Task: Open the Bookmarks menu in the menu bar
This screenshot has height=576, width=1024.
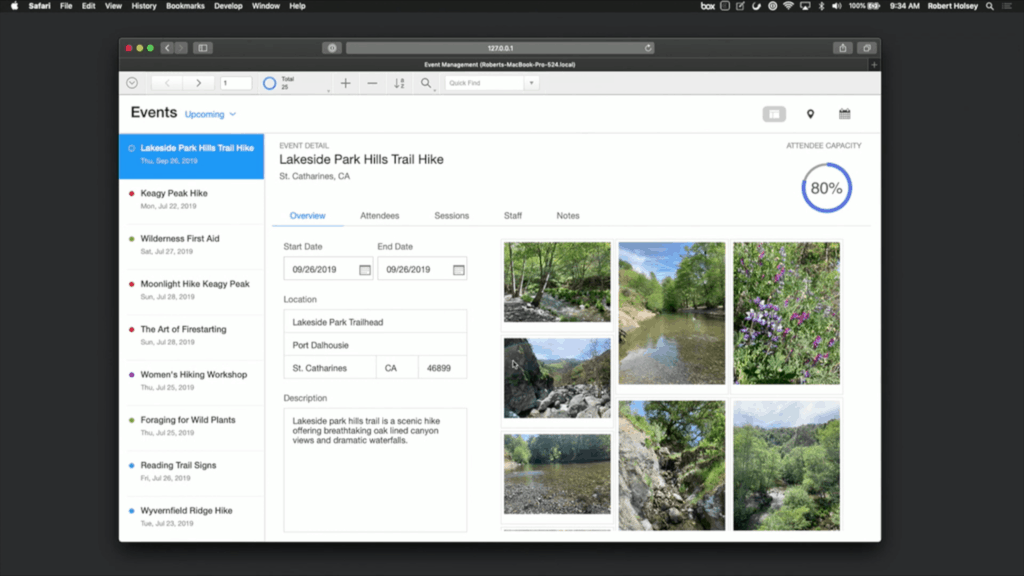Action: point(185,5)
